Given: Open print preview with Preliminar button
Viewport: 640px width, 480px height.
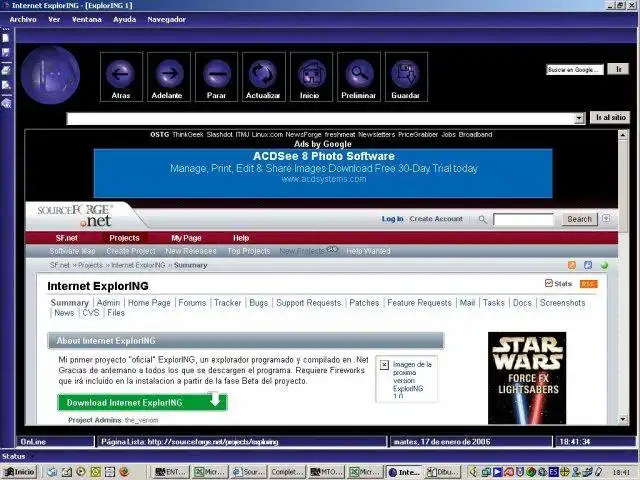Looking at the screenshot, I should click(358, 77).
